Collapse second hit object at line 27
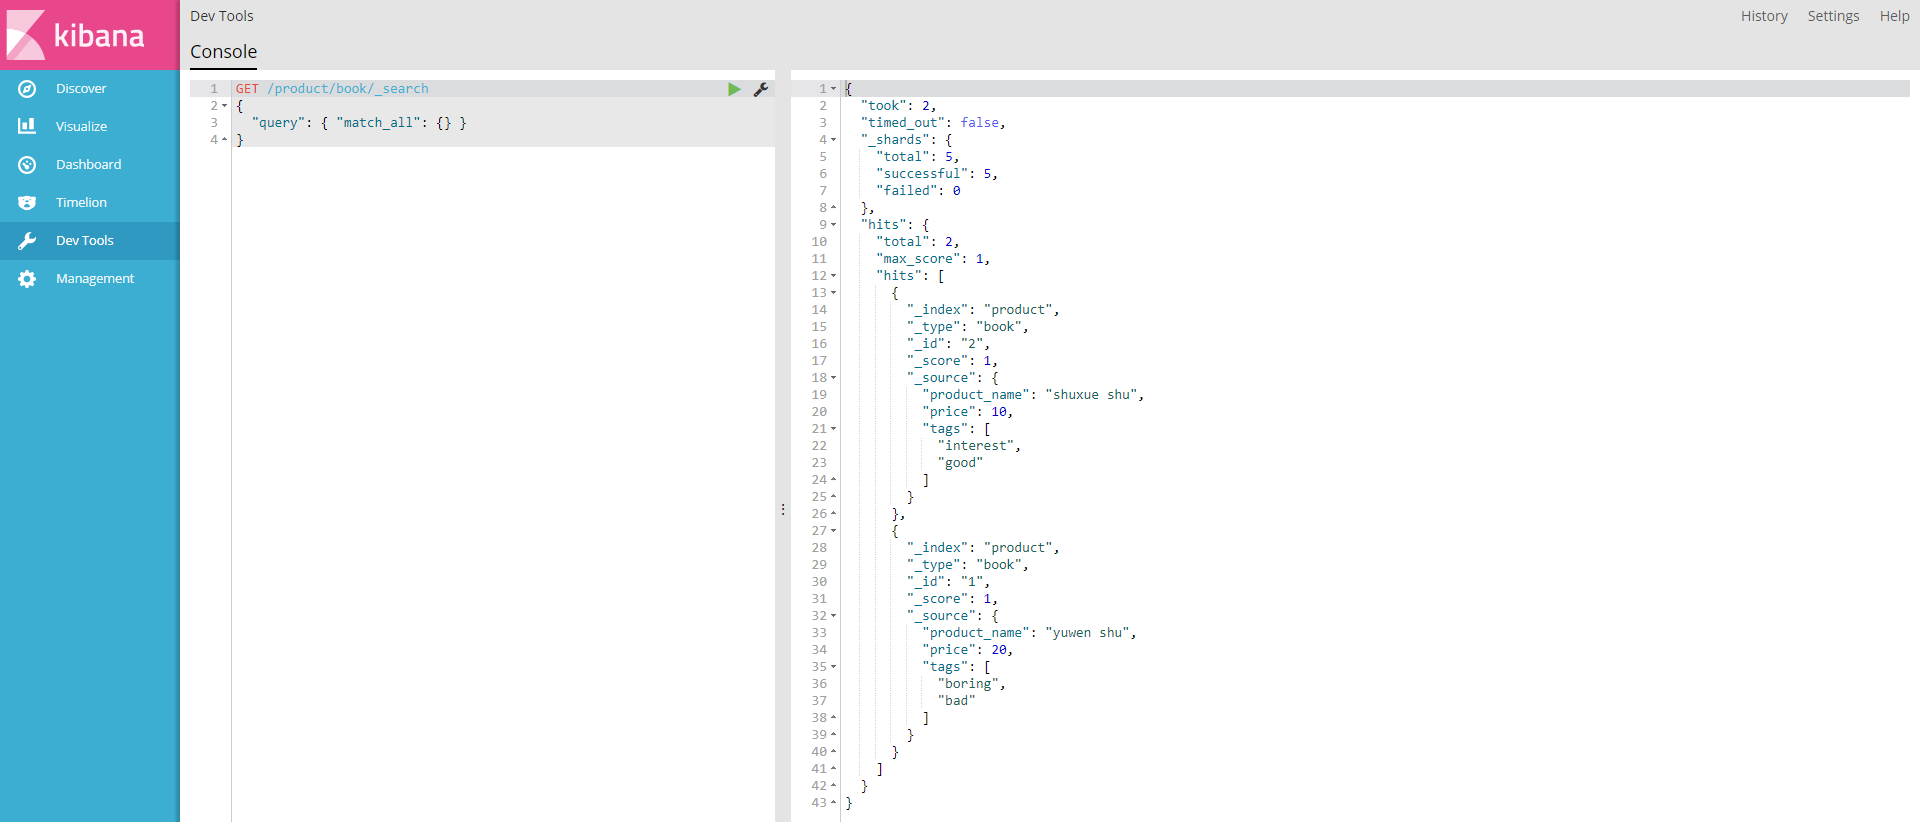Screen dimensions: 1920x822 point(834,531)
